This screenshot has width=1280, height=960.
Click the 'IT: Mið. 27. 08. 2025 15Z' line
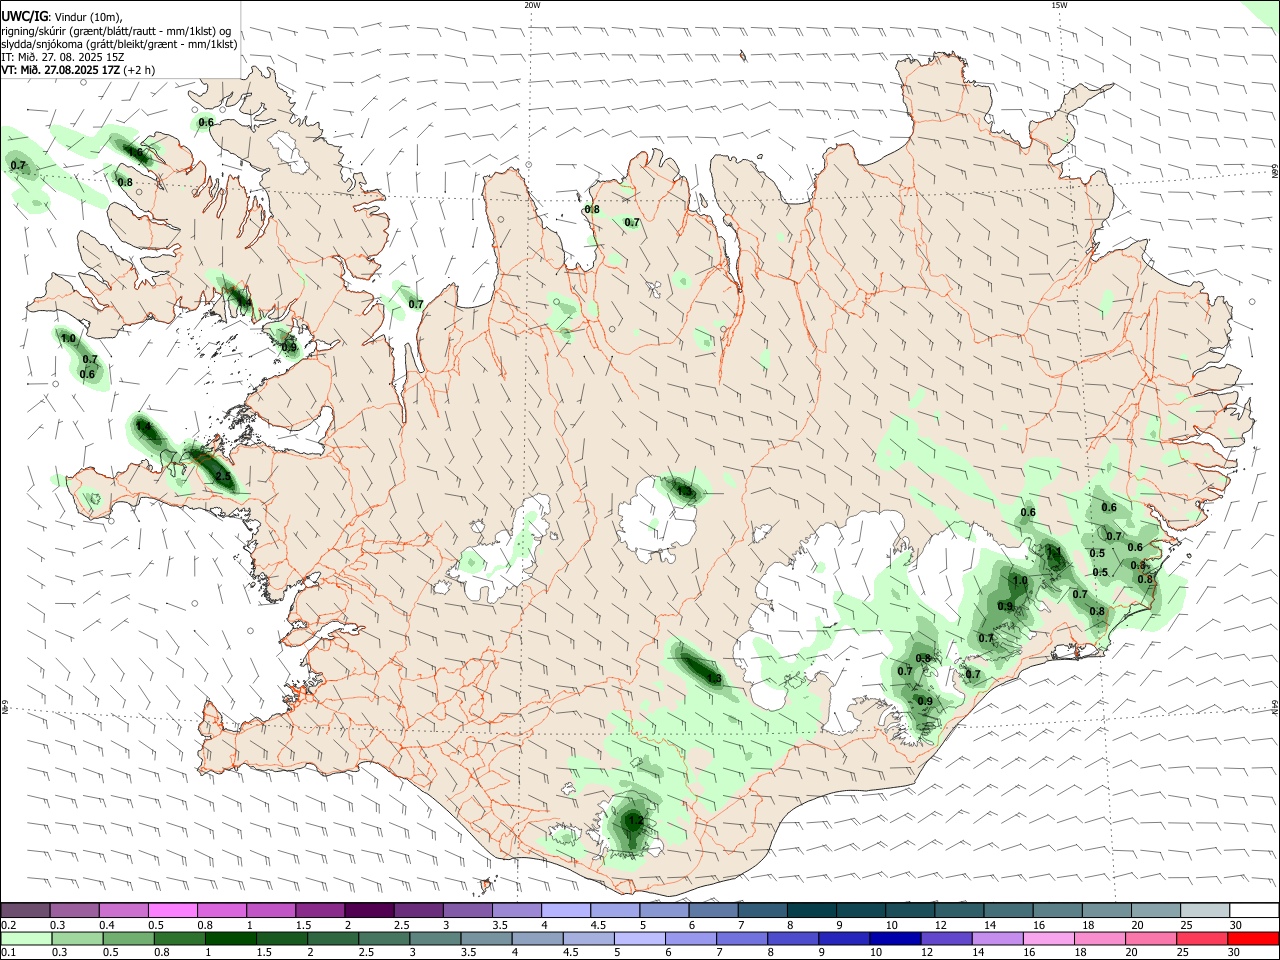click(x=63, y=57)
